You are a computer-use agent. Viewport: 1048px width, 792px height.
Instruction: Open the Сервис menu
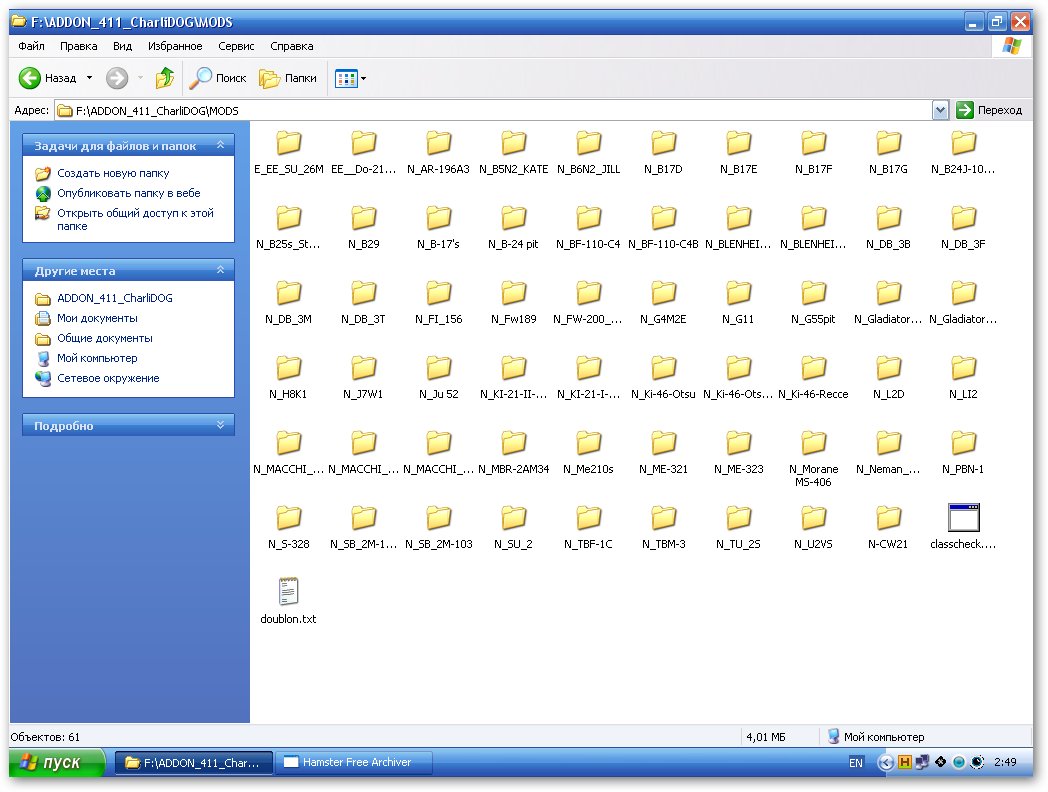click(235, 46)
